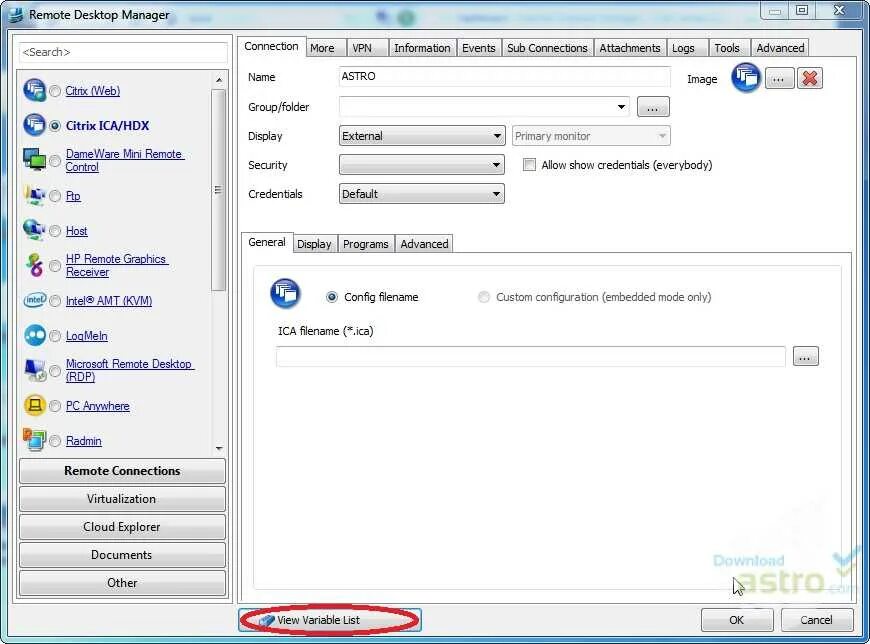Browse for custom image with ellipsis button
Image resolution: width=870 pixels, height=644 pixels.
coord(779,78)
